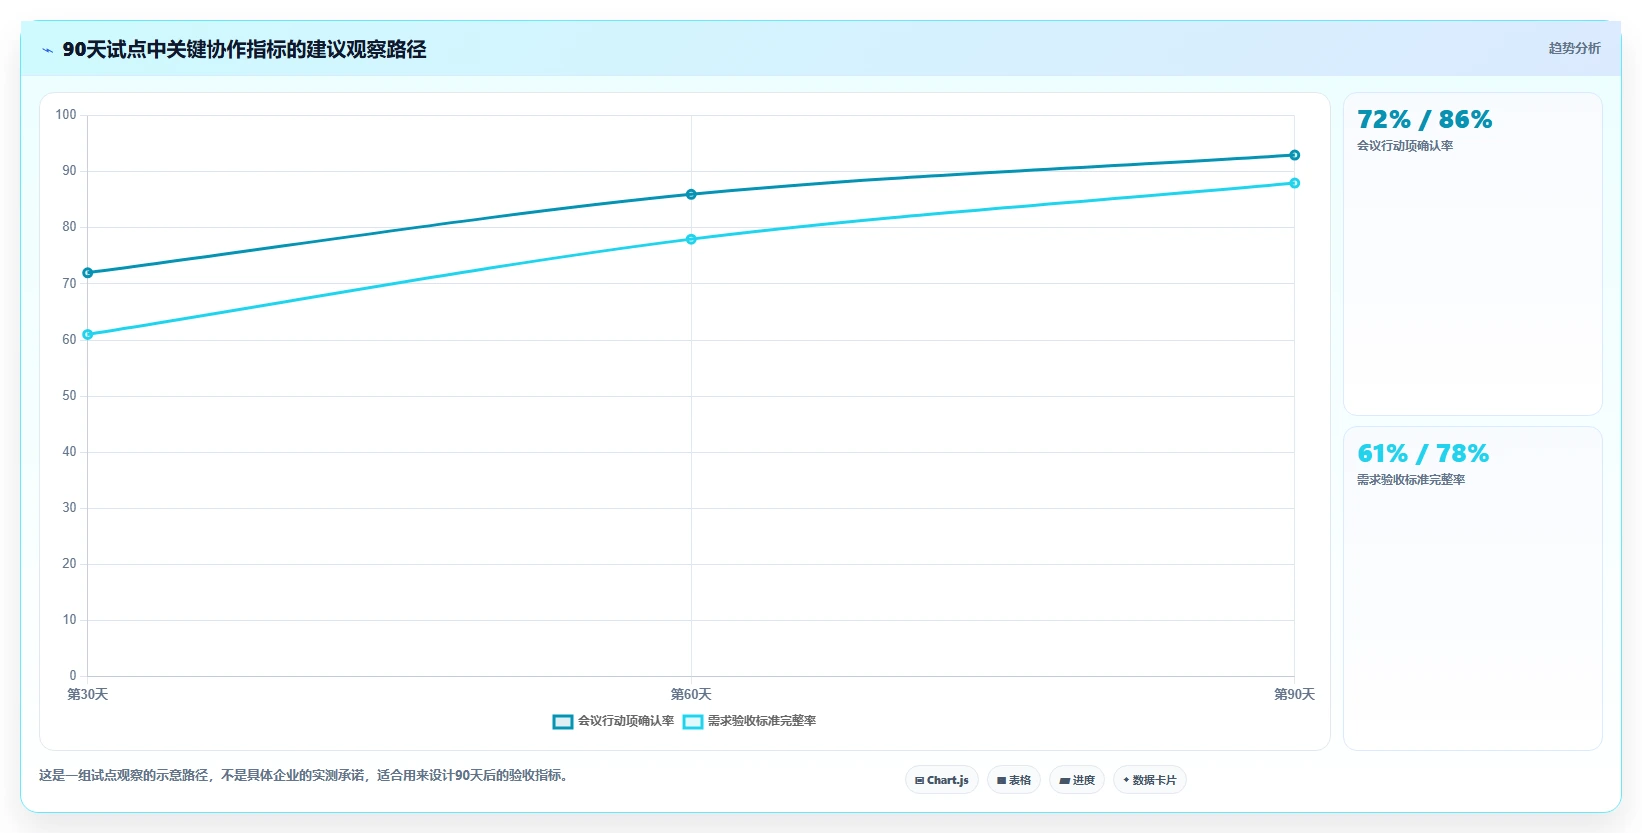The image size is (1642, 833).
Task: Toggle the 会议行动项确认率 legend swatch
Action: point(563,721)
